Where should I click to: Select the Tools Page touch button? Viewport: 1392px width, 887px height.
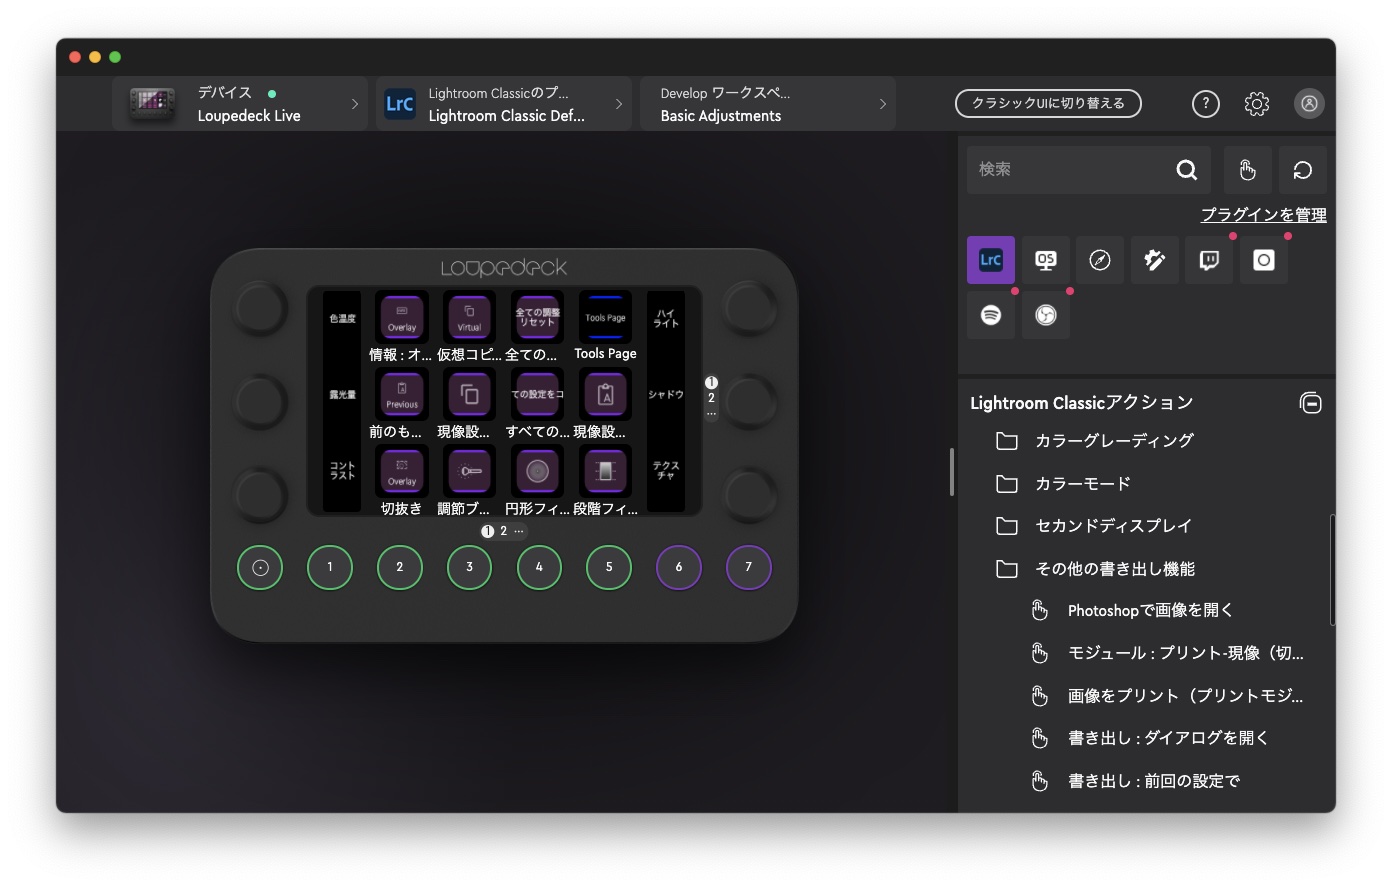click(605, 316)
